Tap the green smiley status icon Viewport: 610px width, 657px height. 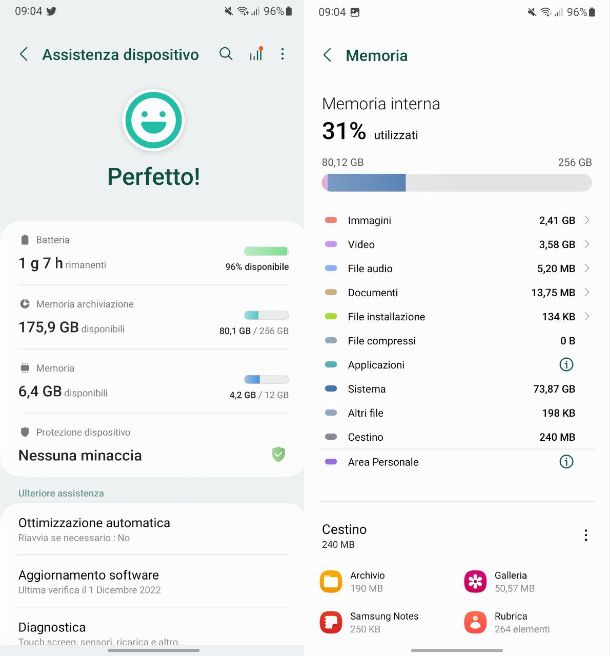coord(153,120)
